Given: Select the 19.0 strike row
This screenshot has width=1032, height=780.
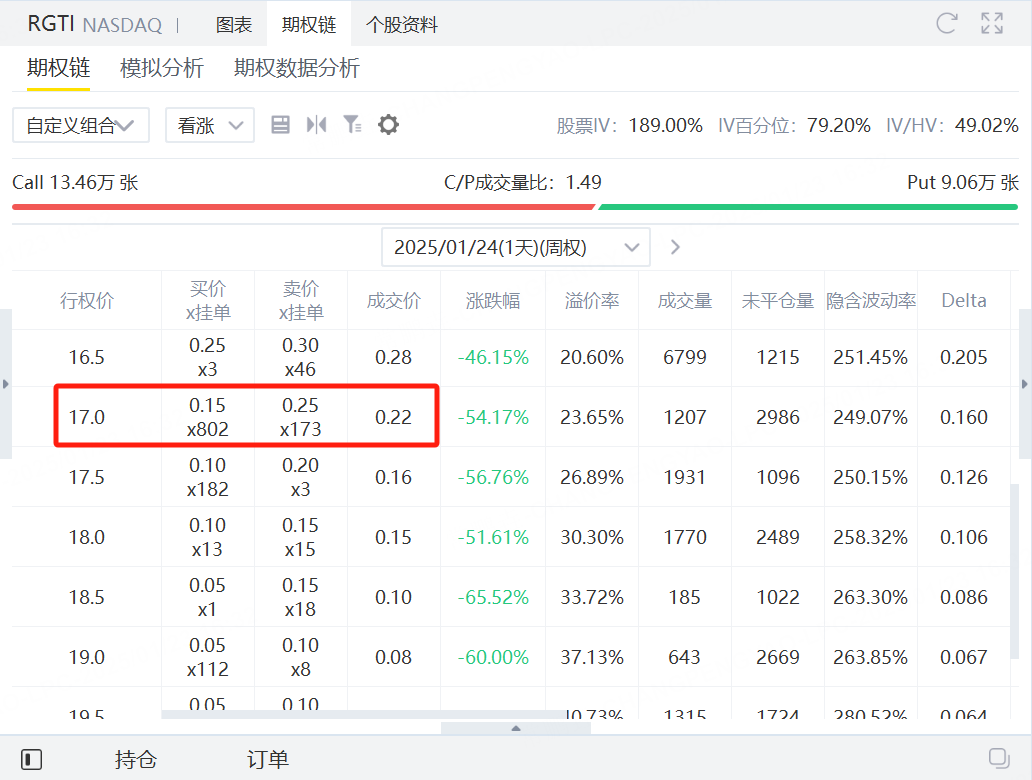Looking at the screenshot, I should pos(511,657).
